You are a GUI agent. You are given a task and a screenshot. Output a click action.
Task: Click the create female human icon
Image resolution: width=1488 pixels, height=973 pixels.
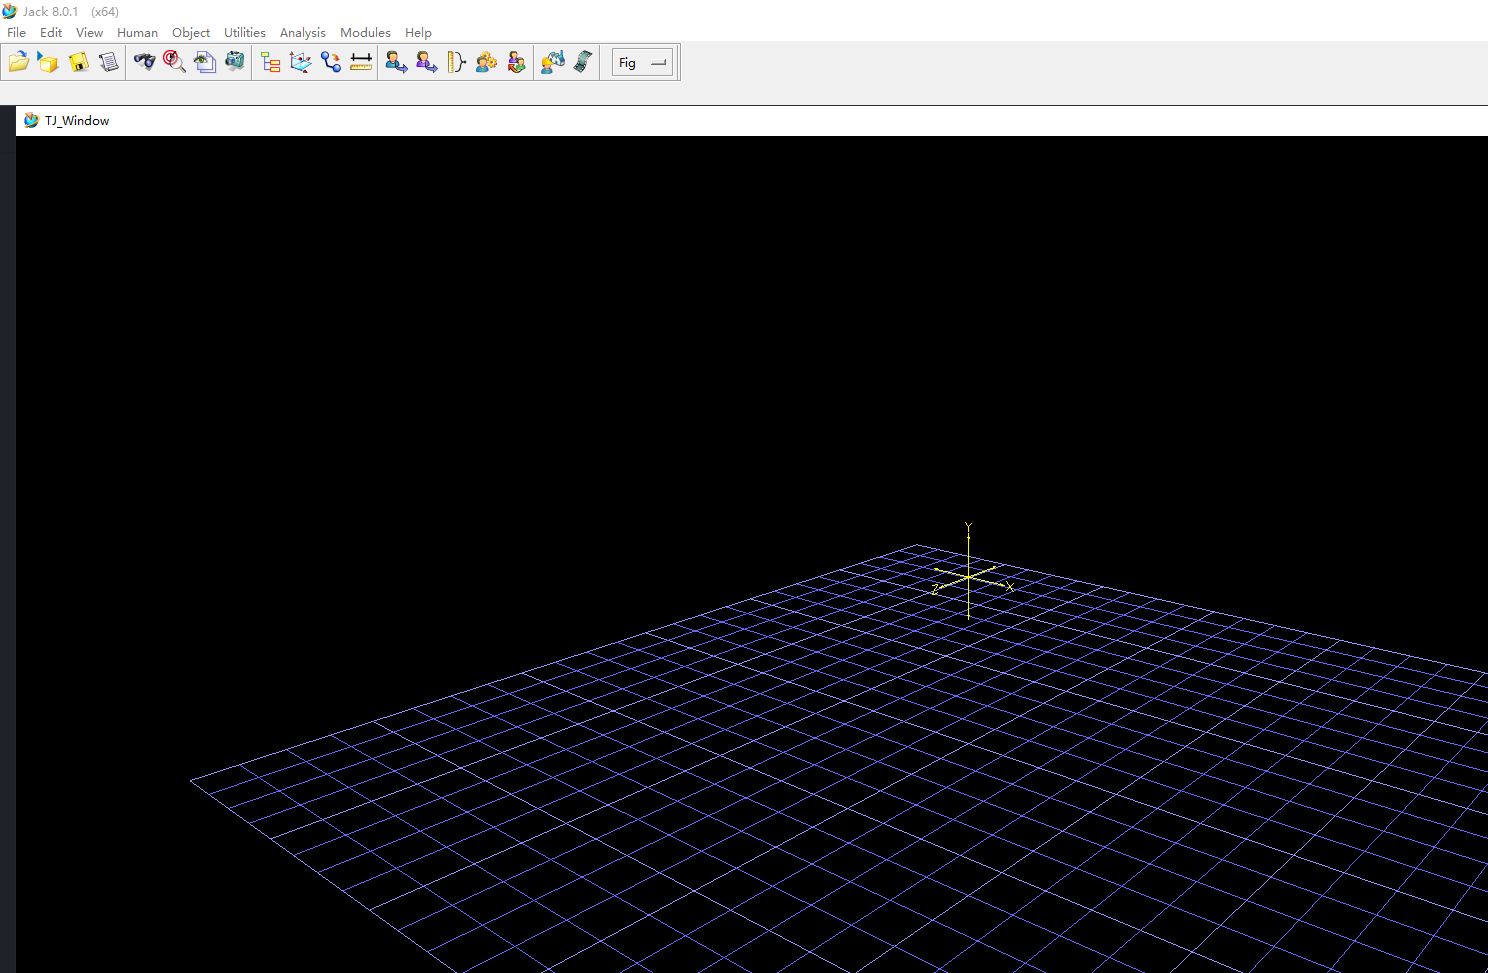tap(427, 62)
